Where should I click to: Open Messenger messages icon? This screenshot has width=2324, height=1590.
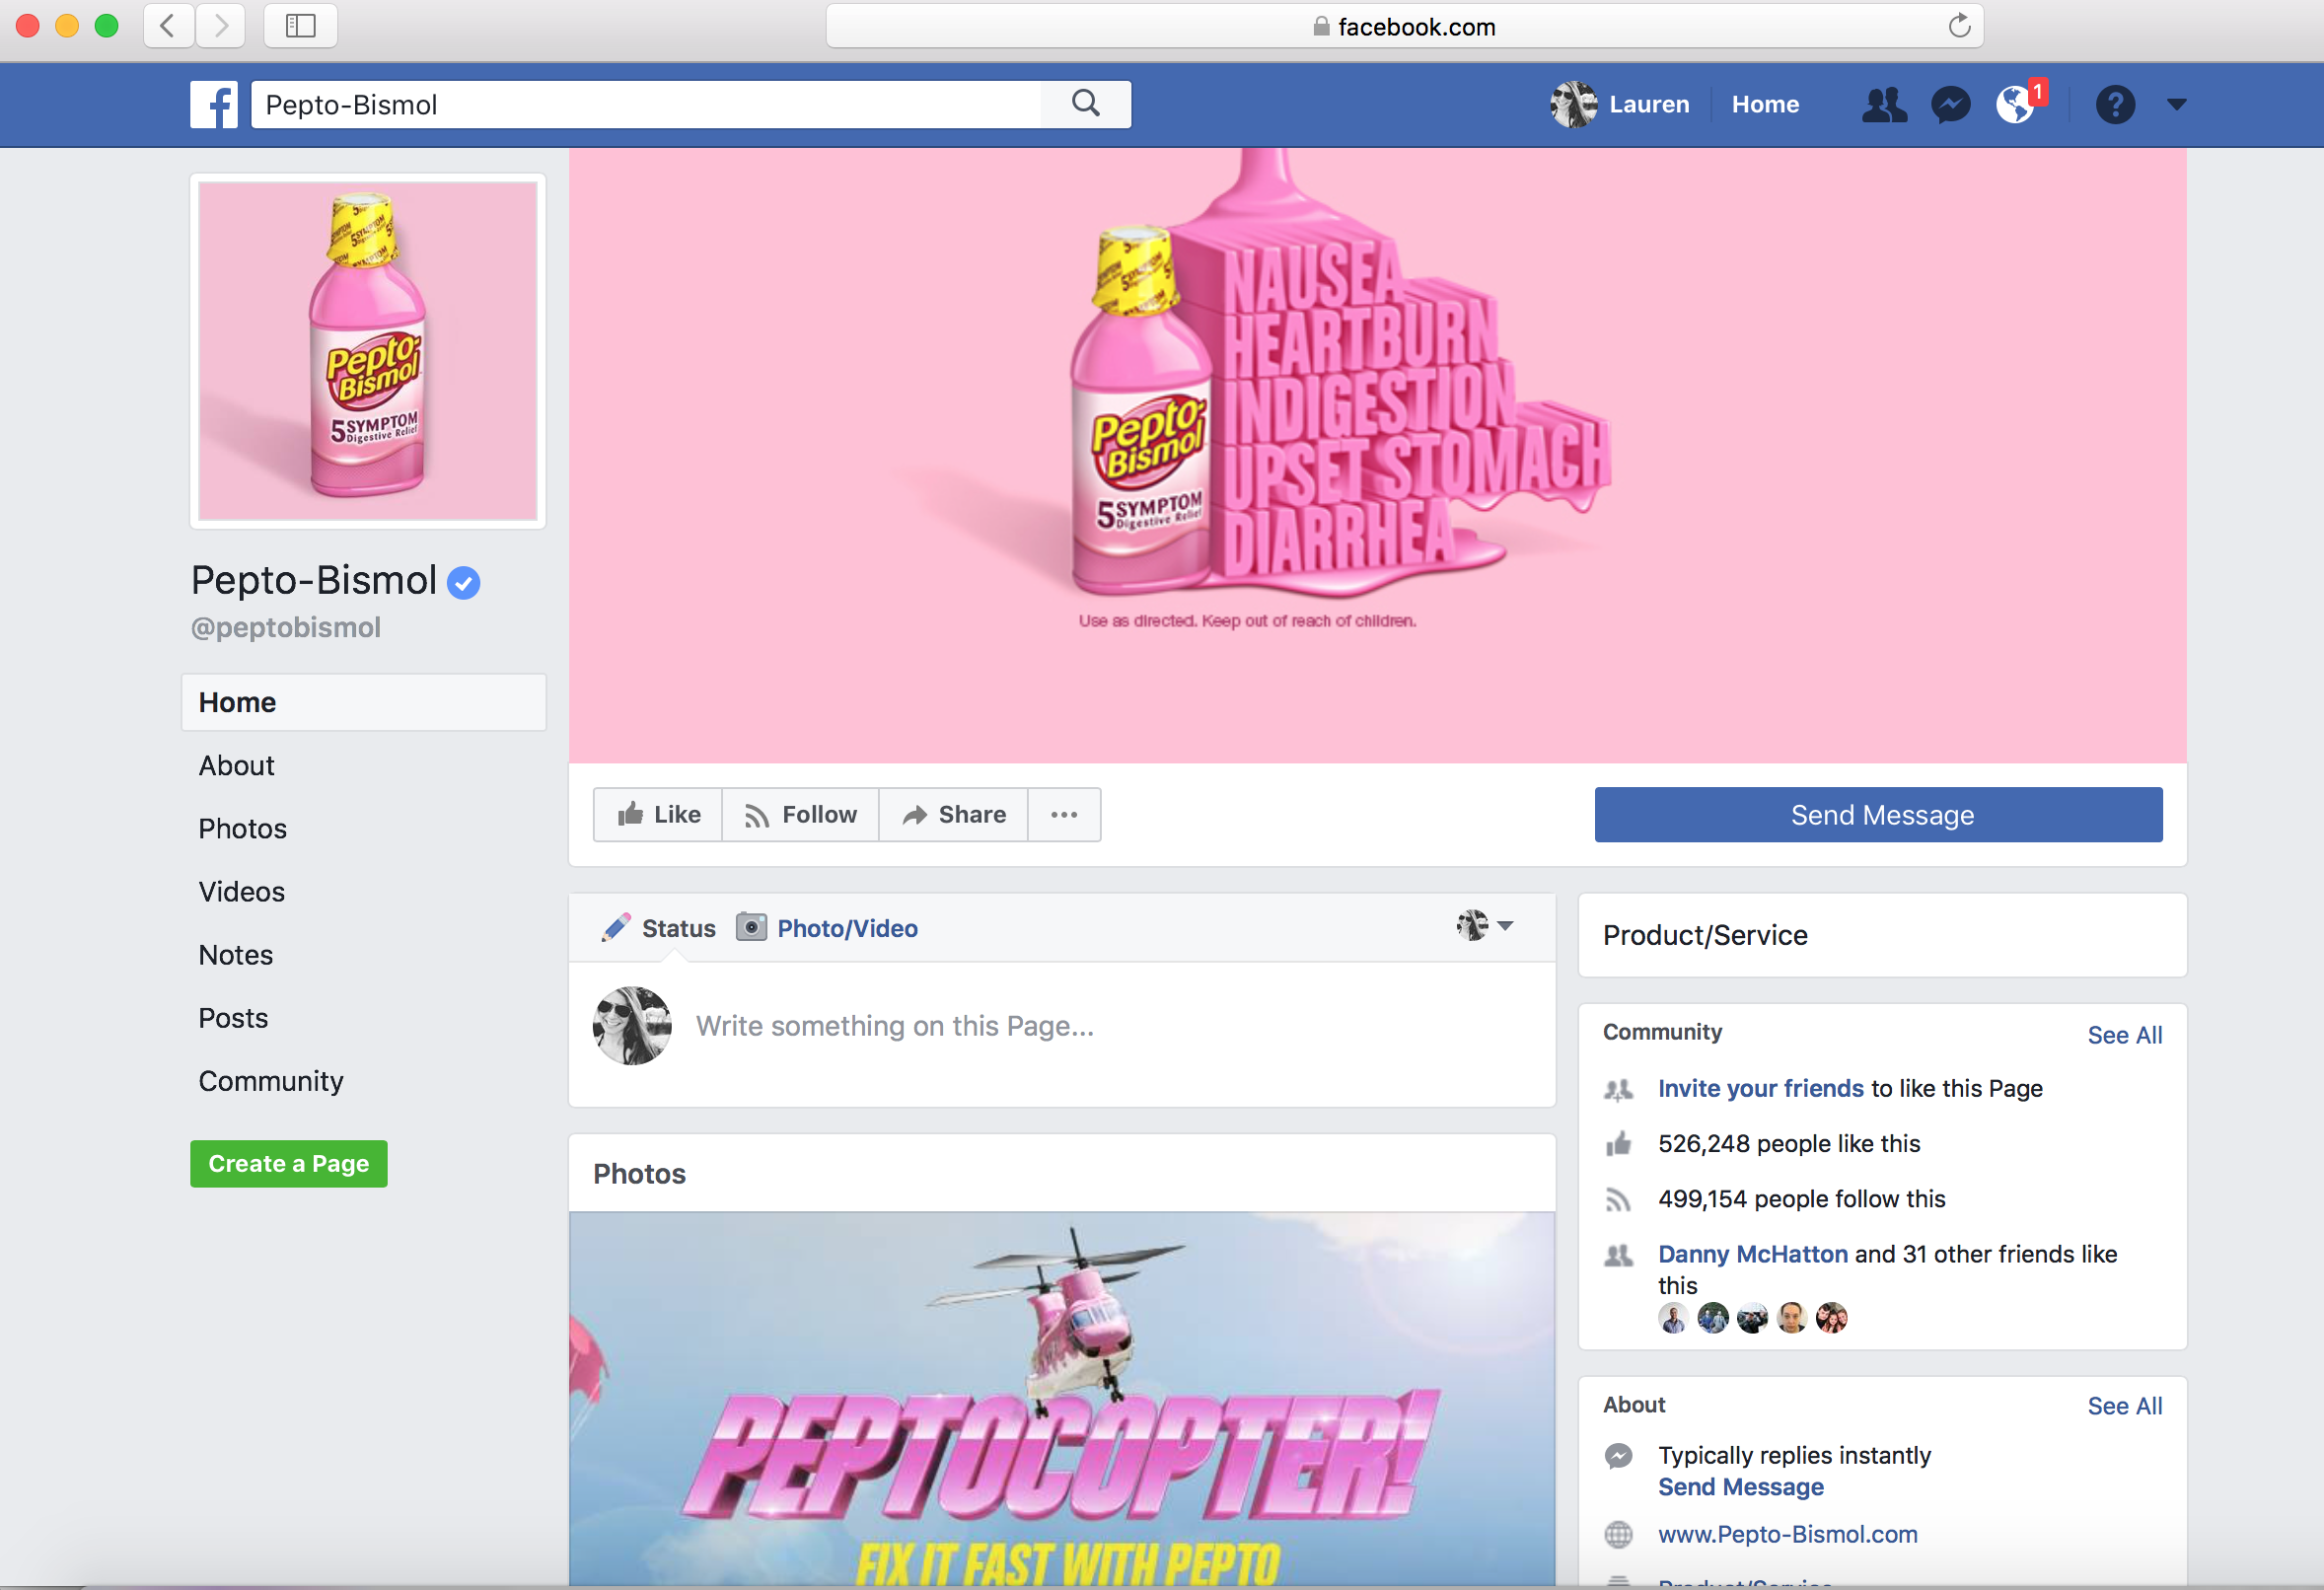1950,104
